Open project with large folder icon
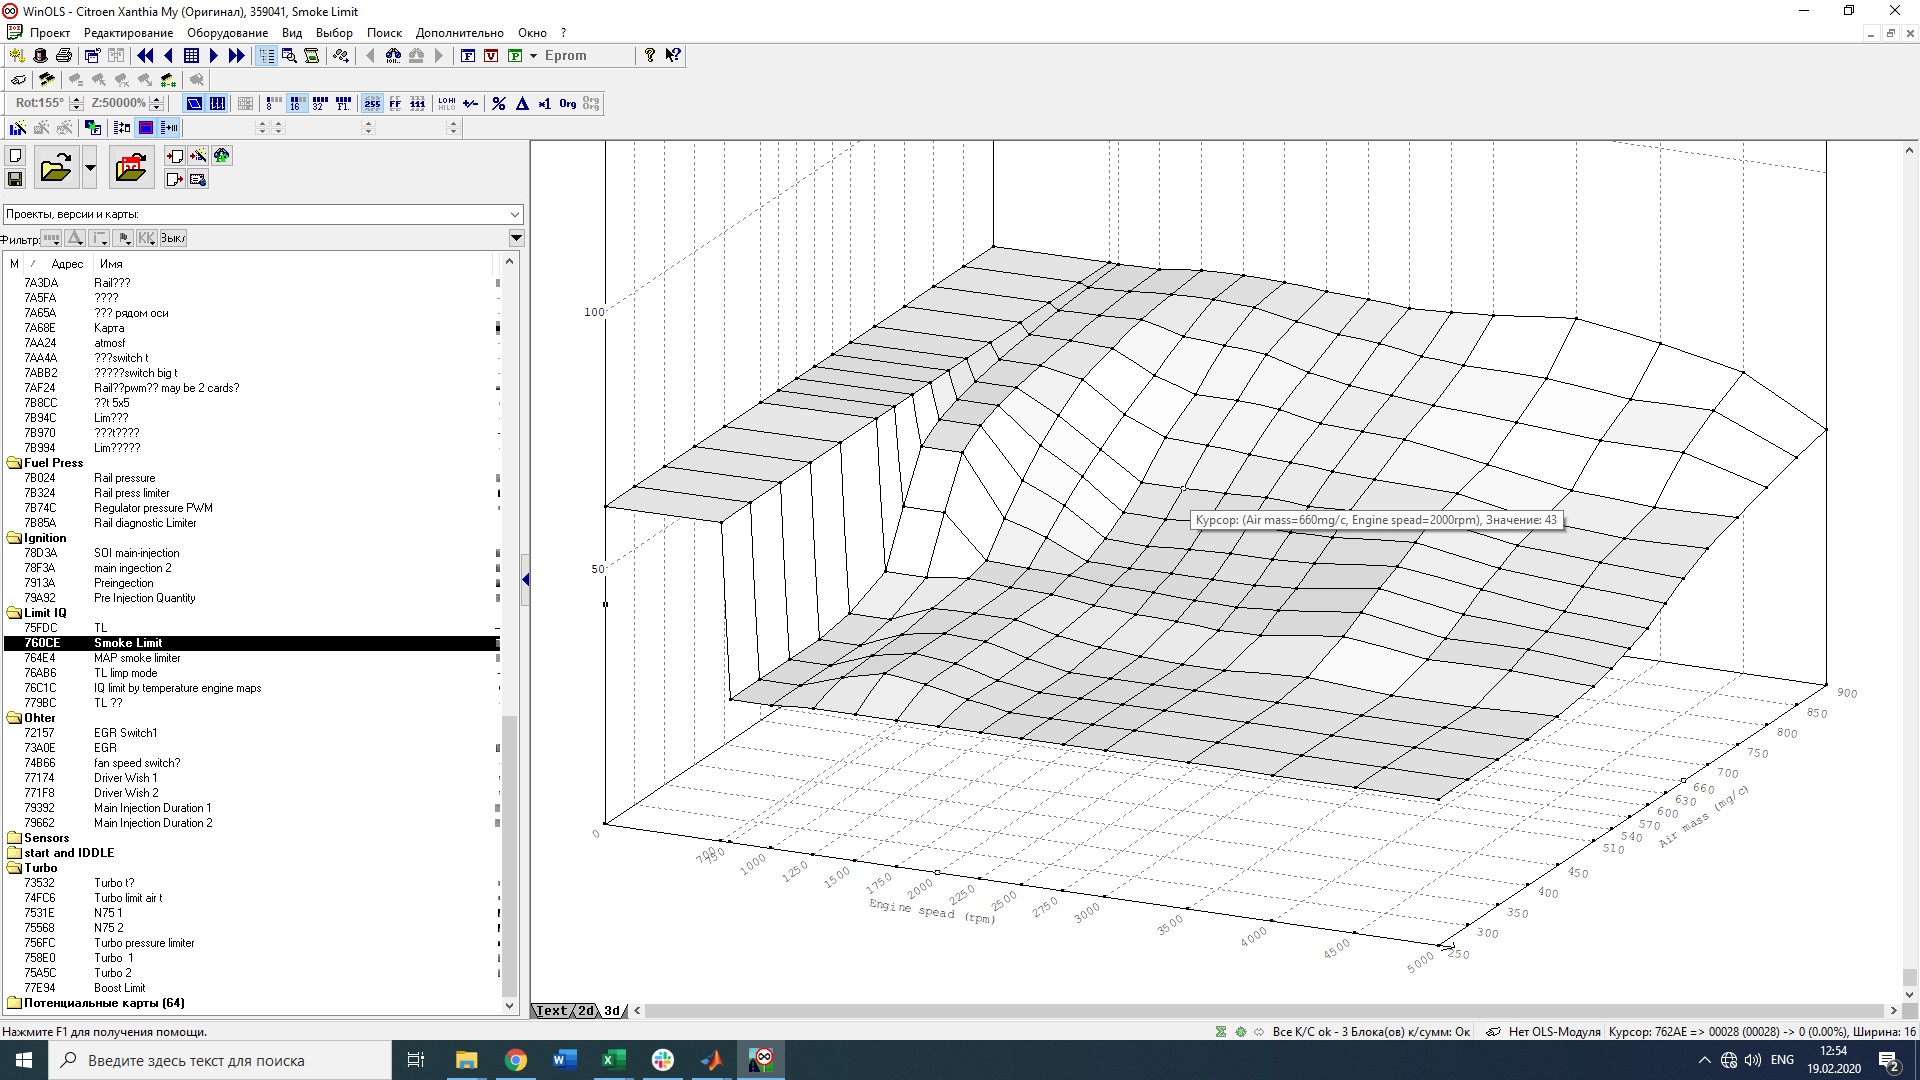1920x1080 pixels. tap(56, 167)
